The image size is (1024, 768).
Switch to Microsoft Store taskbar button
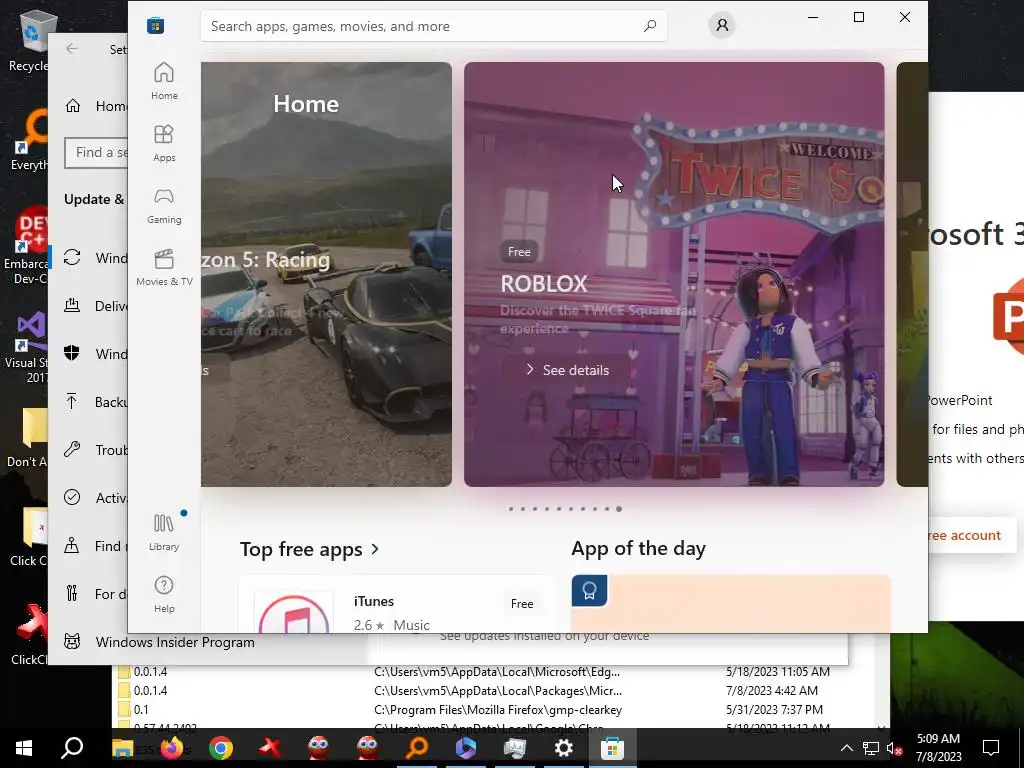tap(613, 748)
